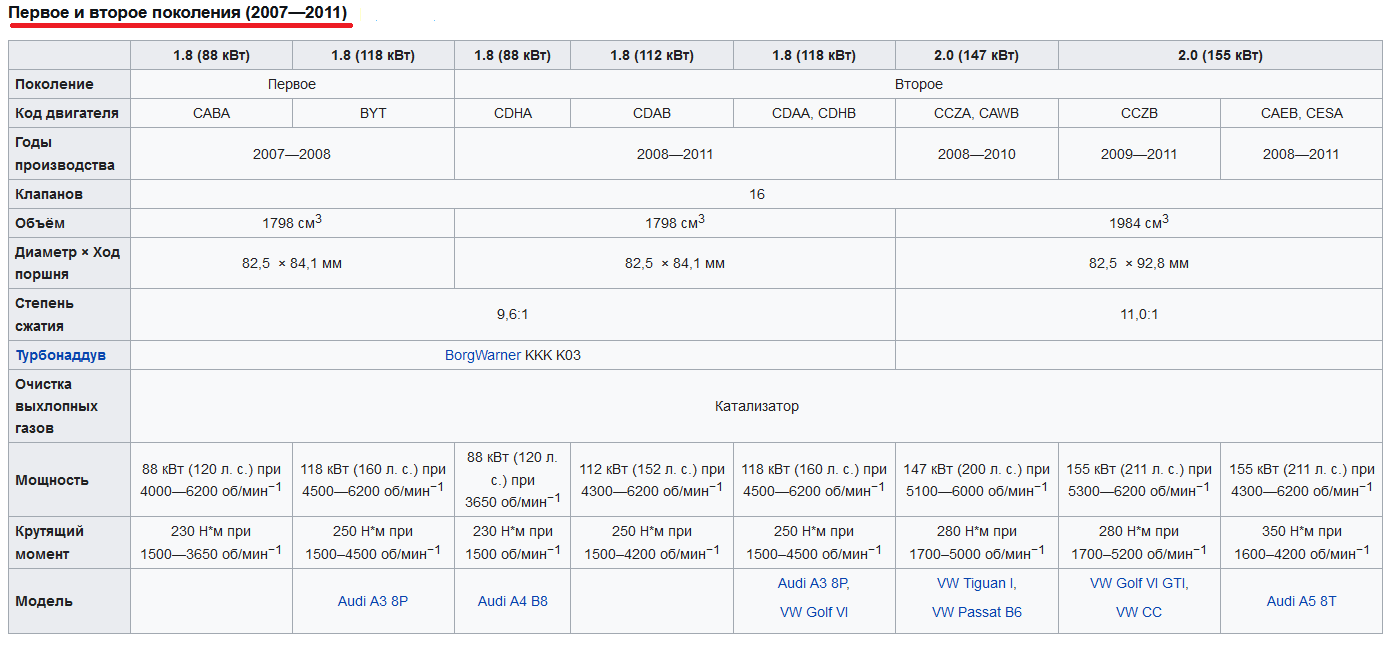
Task: Open the Турбонаддув link
Action: point(60,355)
